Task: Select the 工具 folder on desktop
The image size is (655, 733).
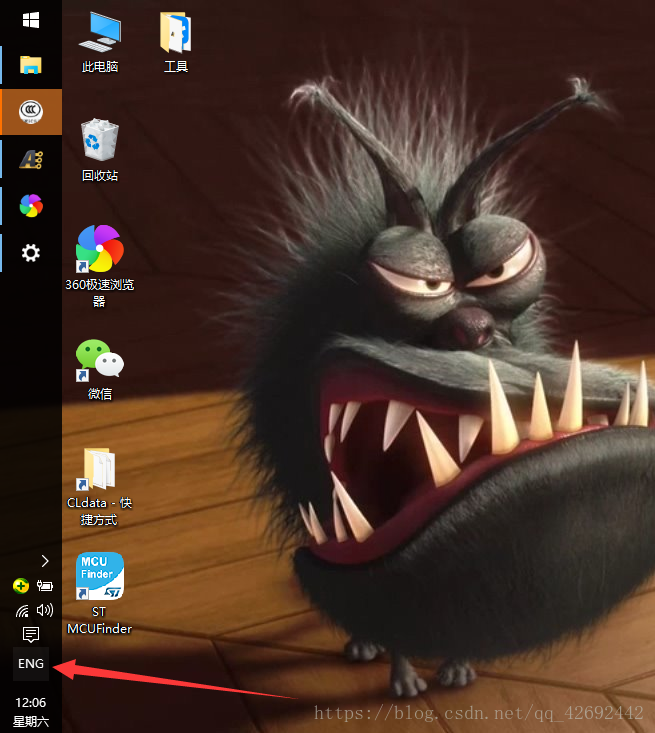Action: coord(176,43)
